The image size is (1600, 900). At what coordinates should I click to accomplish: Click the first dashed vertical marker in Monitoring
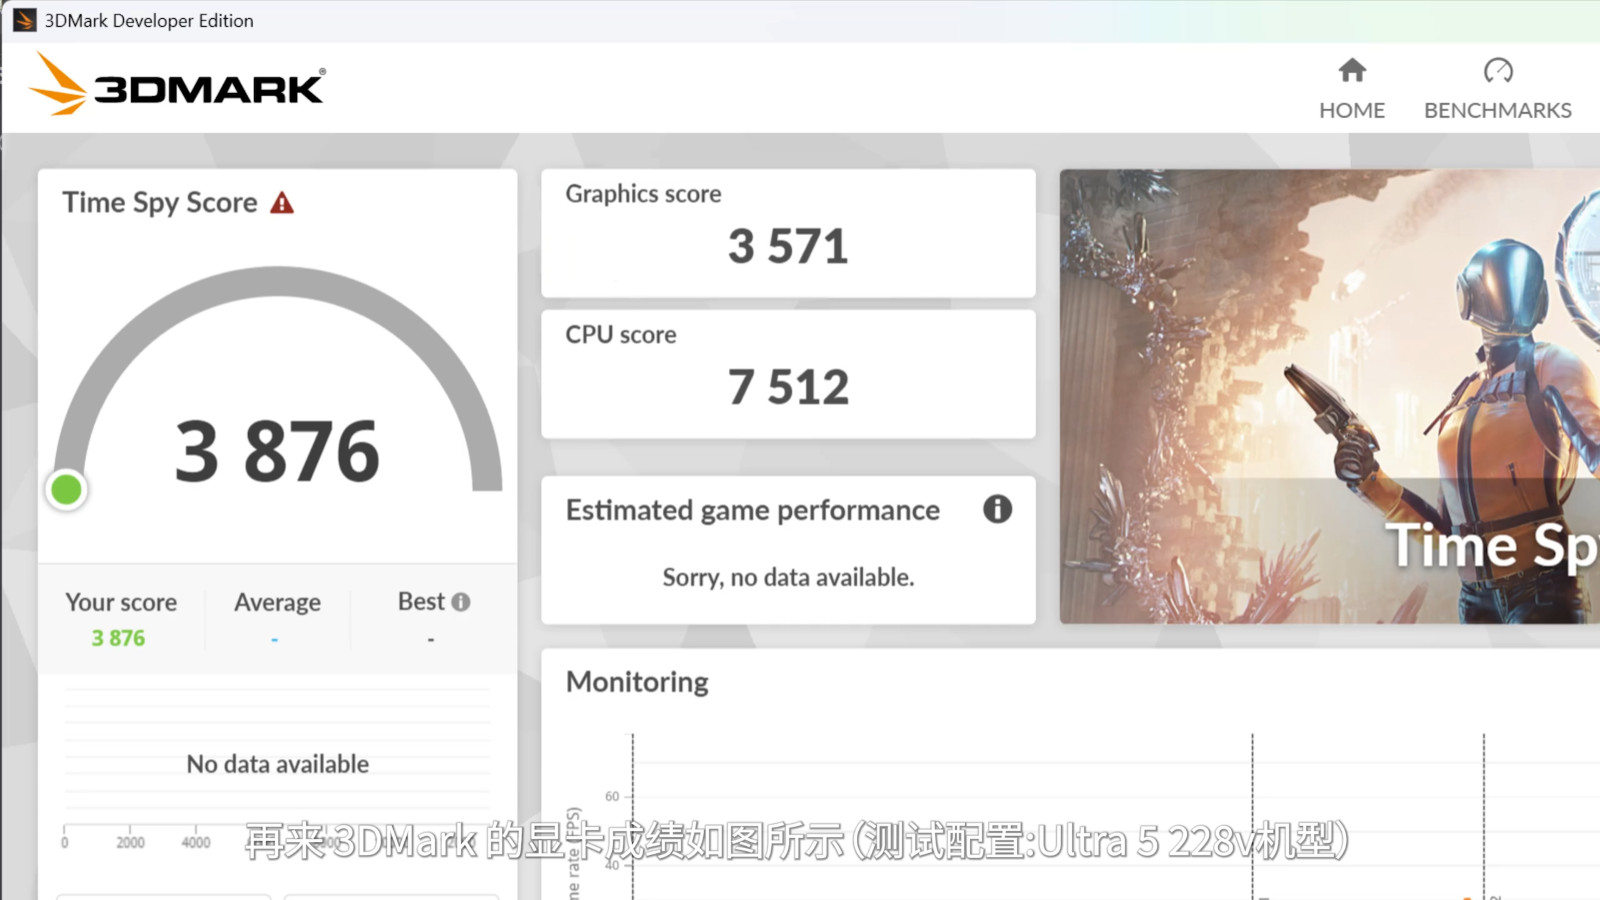[x=633, y=816]
